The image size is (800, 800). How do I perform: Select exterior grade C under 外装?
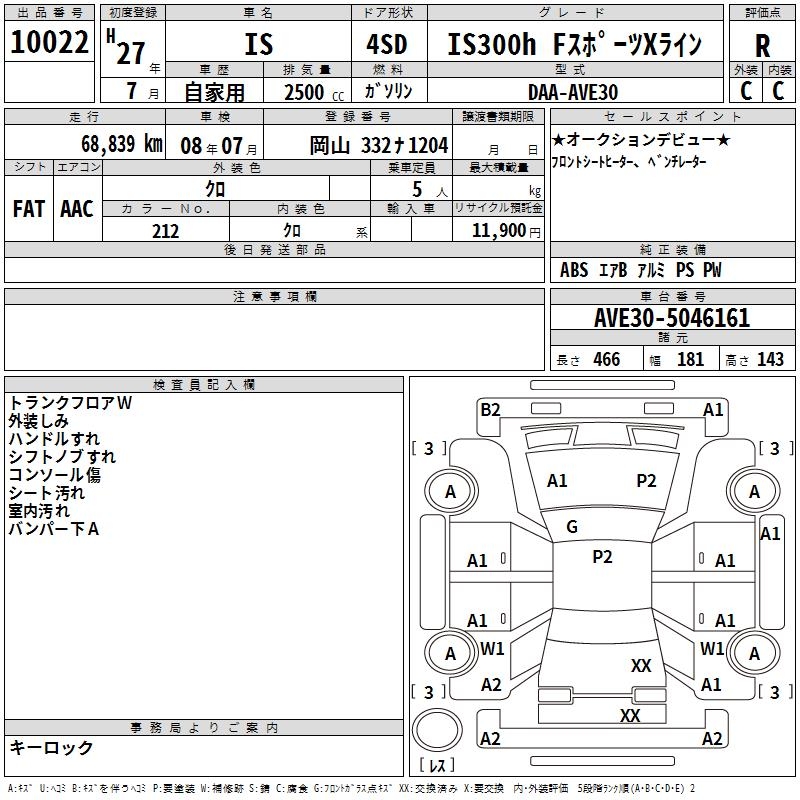746,91
